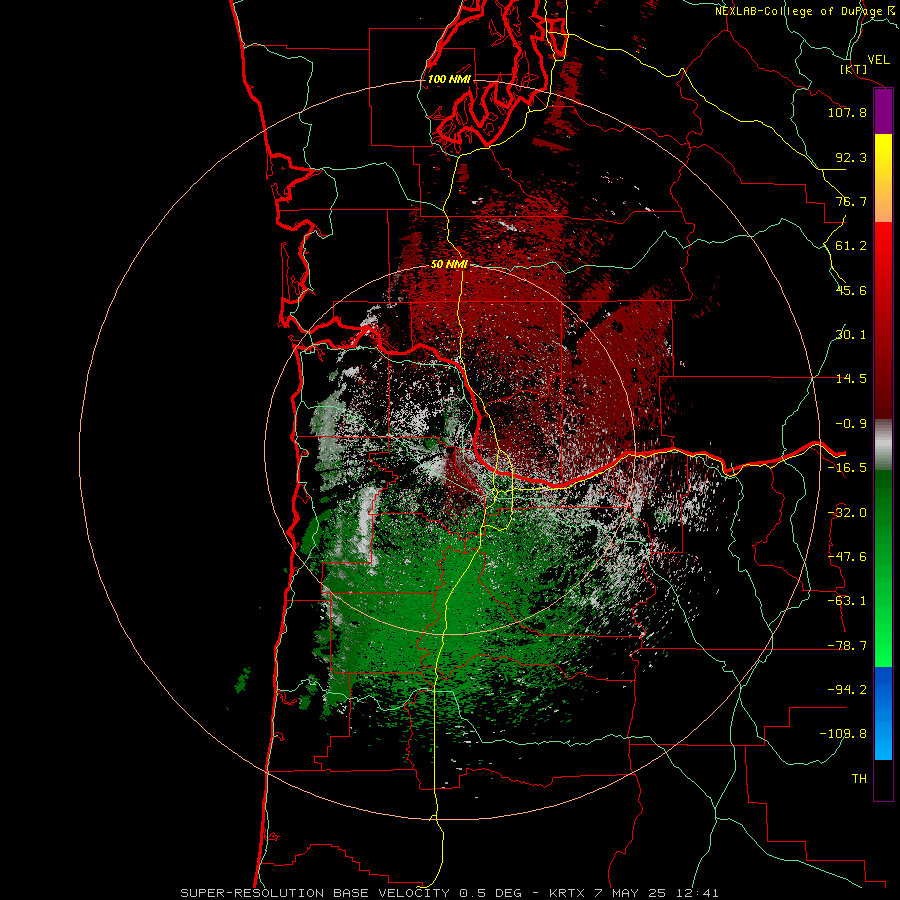Click the -0.9 velocity legend value

[x=851, y=424]
